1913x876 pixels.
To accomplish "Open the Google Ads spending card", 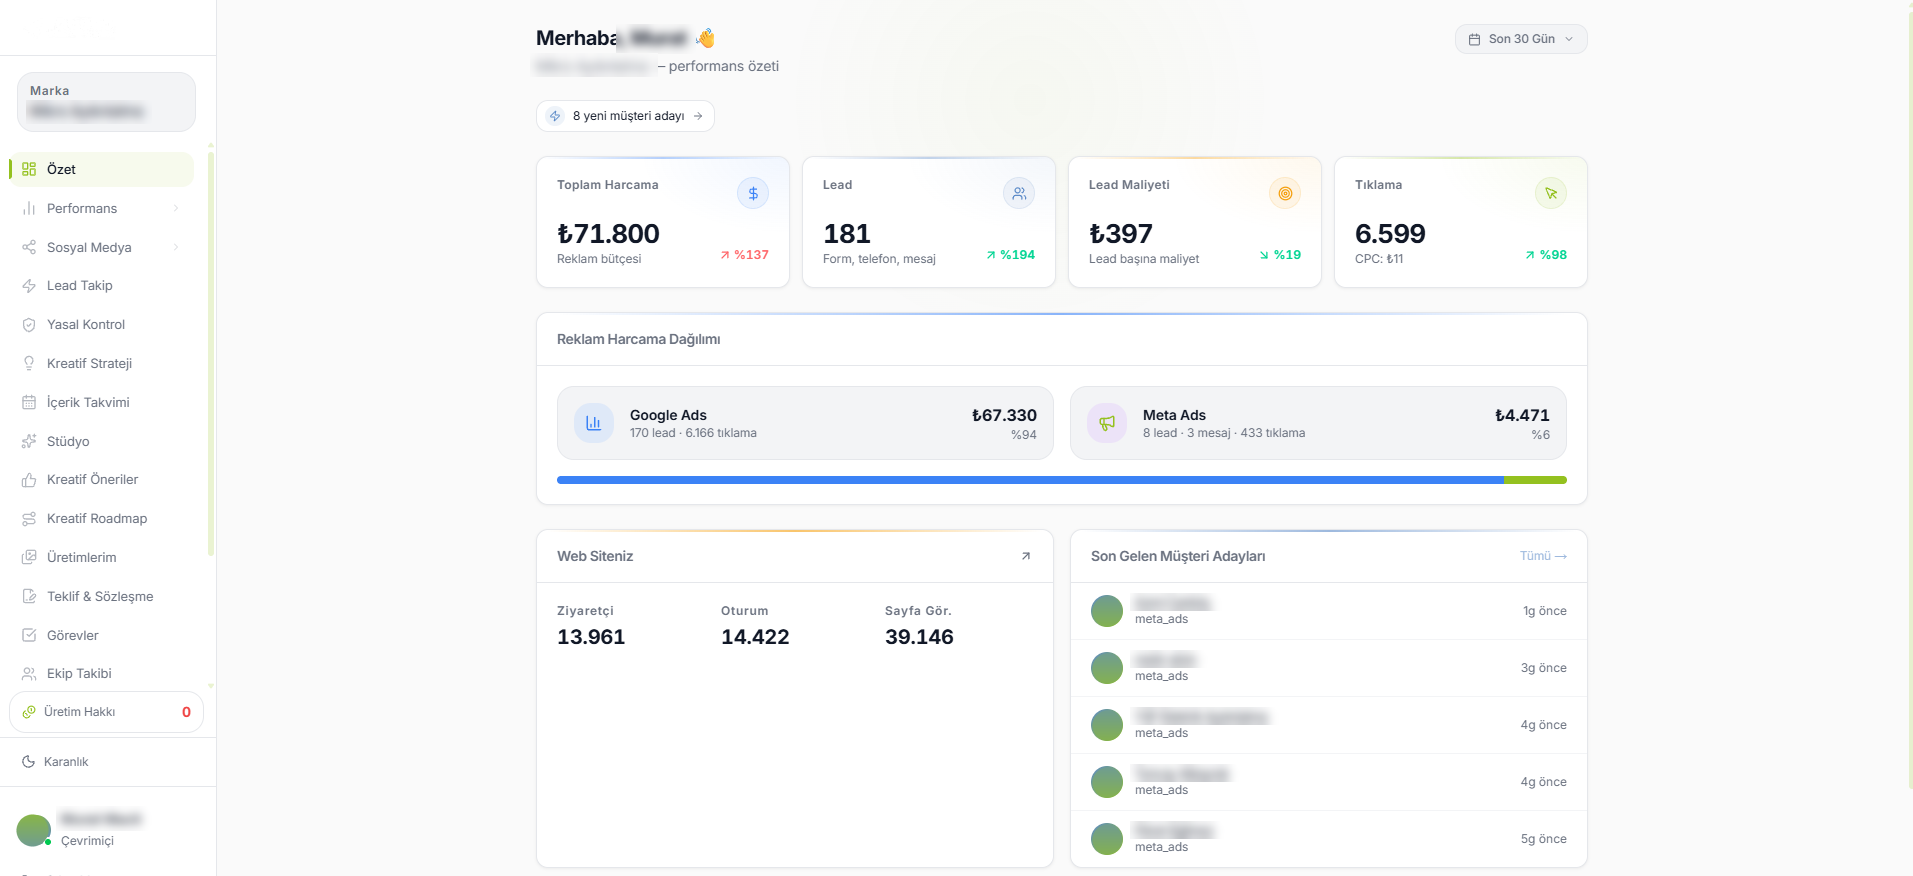I will point(805,423).
